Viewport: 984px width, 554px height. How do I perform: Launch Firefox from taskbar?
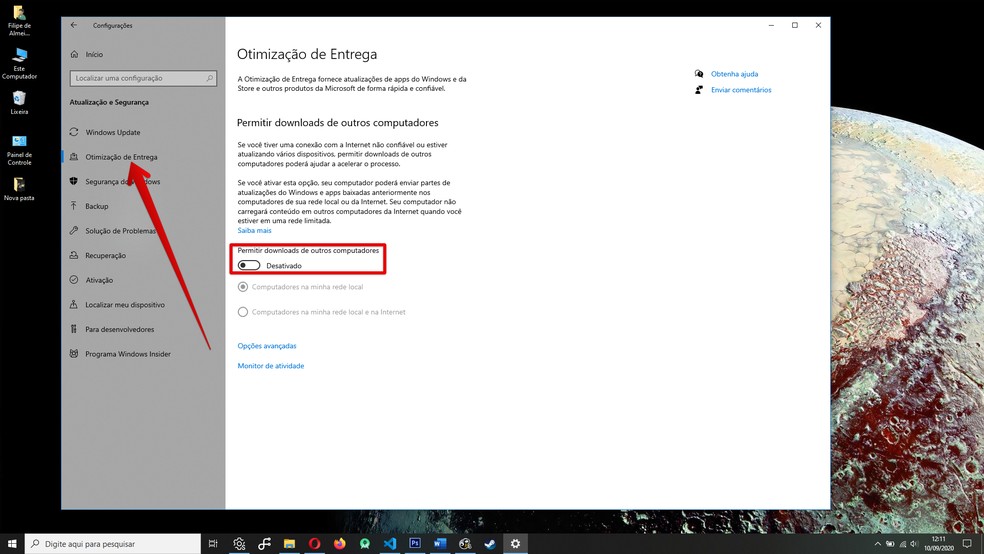tap(340, 543)
